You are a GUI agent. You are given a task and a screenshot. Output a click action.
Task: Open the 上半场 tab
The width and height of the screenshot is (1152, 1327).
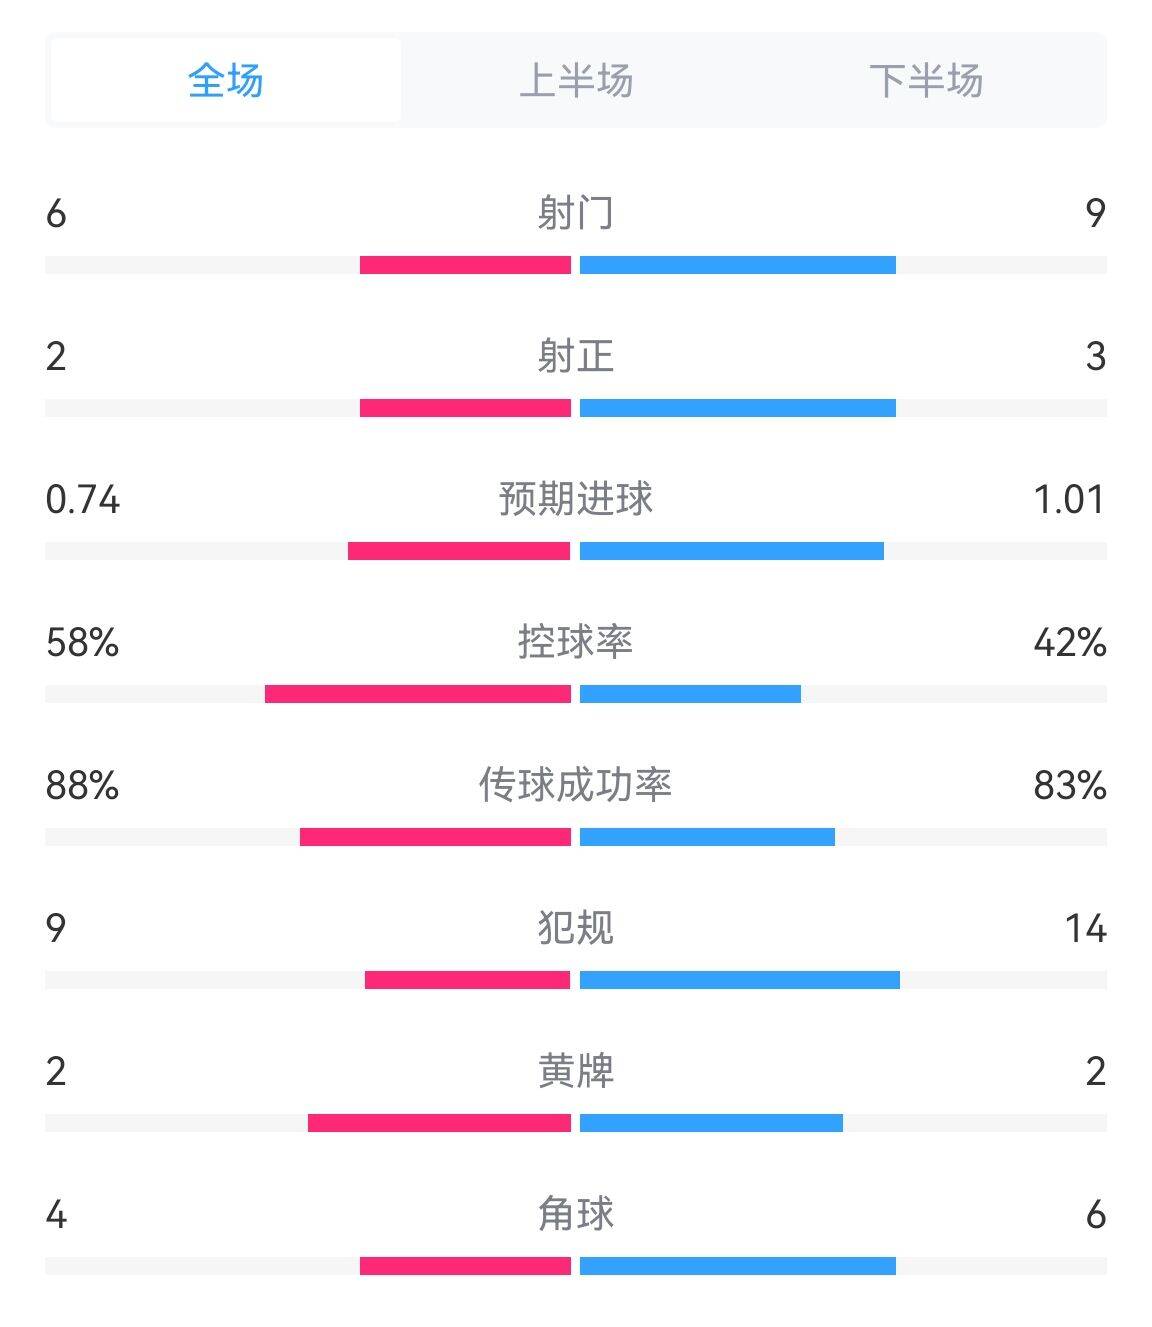click(x=576, y=81)
